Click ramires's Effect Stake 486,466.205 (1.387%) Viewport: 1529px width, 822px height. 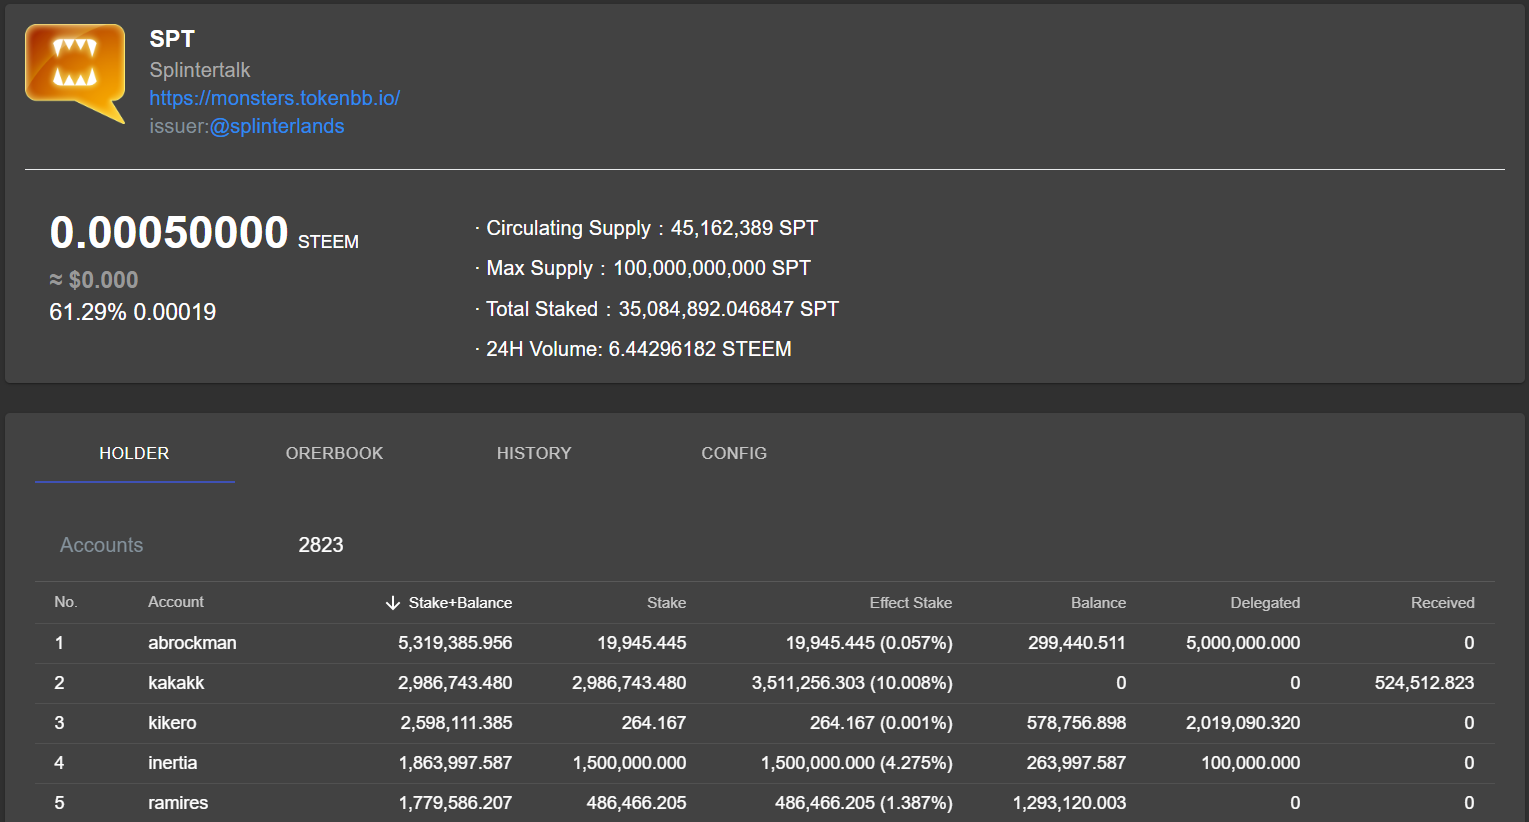[864, 803]
